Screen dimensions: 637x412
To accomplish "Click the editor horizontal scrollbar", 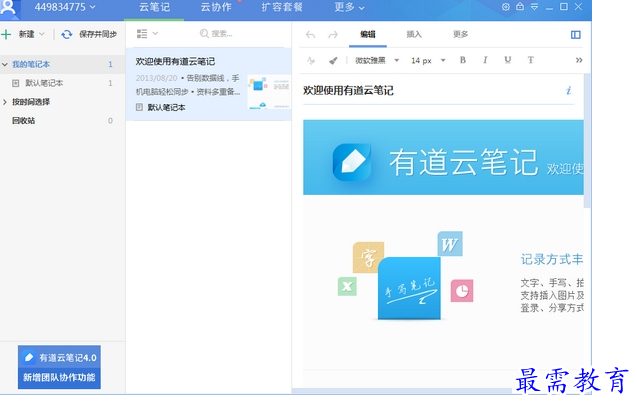I will click(x=401, y=391).
